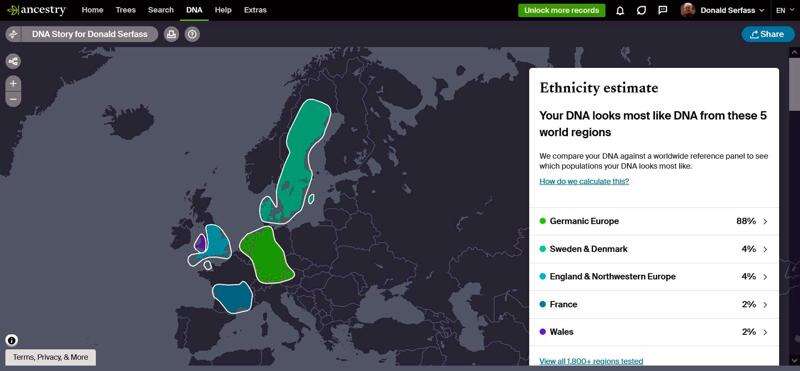Open Donald Serfass account dropdown
This screenshot has width=800, height=371.
723,10
